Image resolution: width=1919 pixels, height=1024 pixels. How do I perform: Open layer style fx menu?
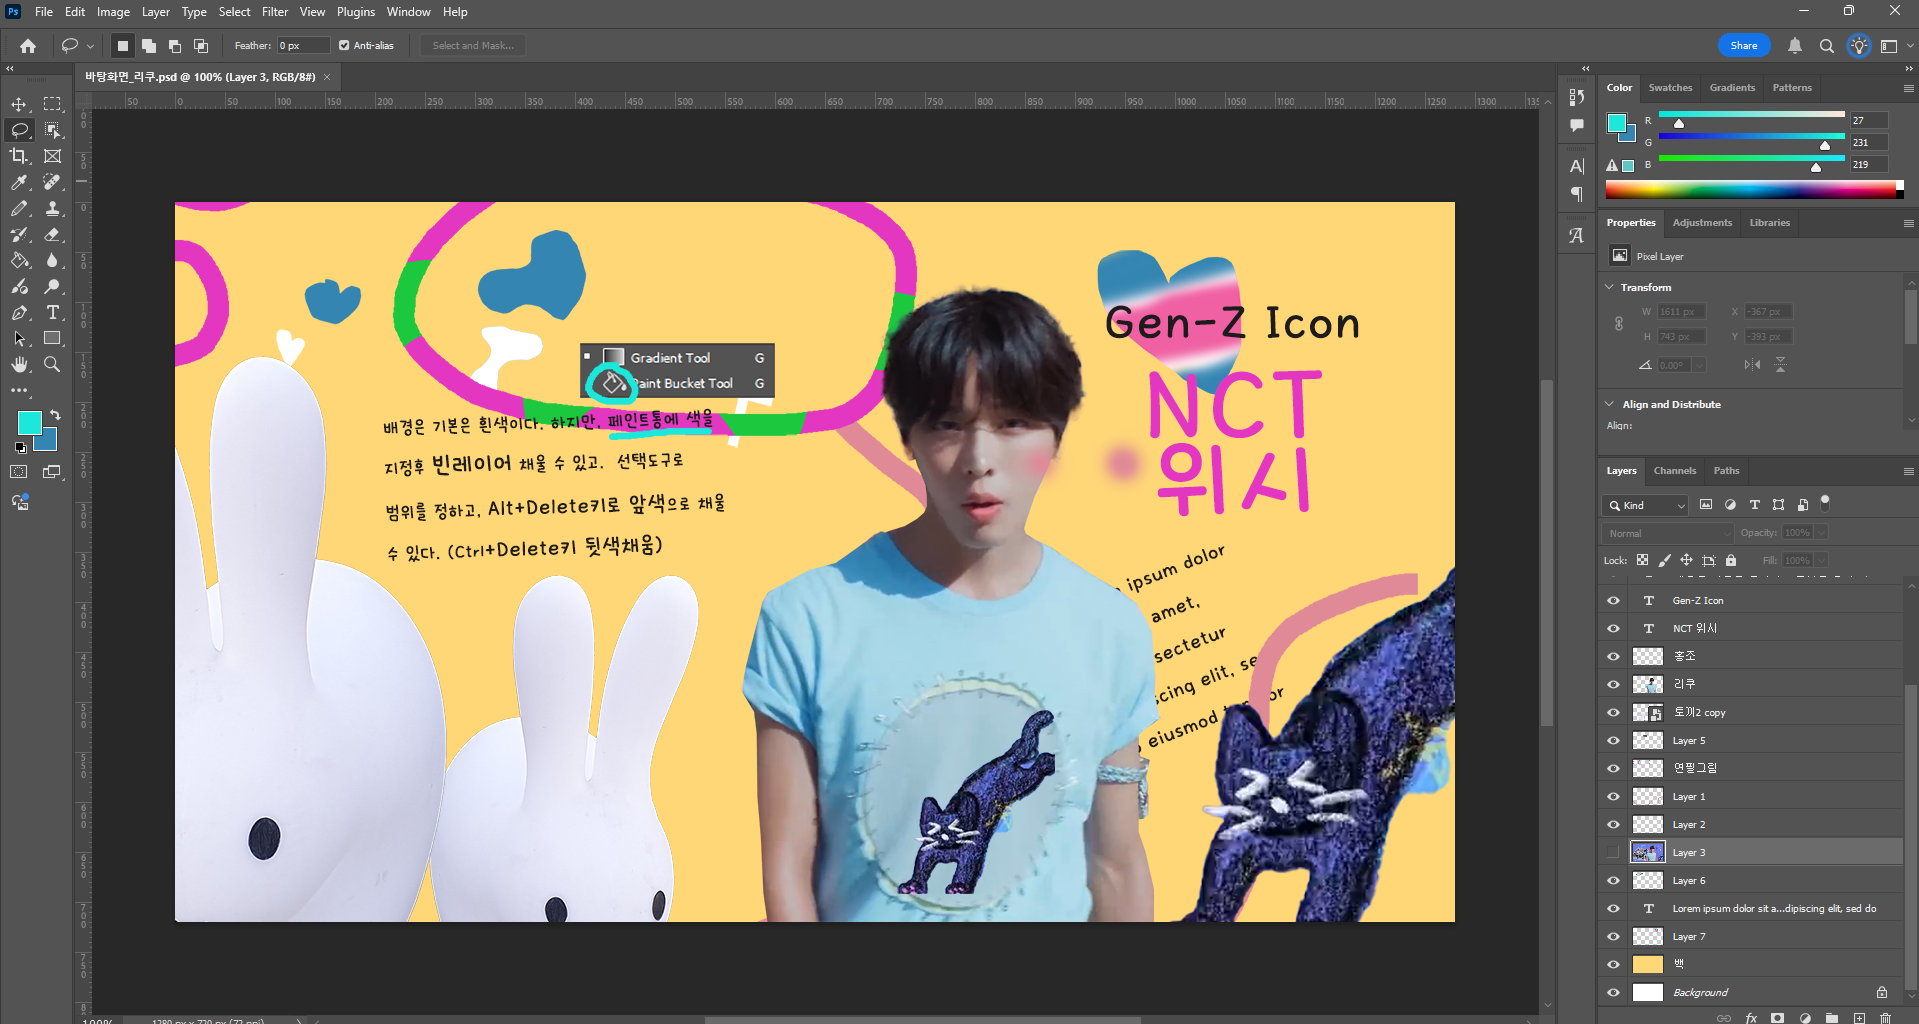tap(1751, 1018)
